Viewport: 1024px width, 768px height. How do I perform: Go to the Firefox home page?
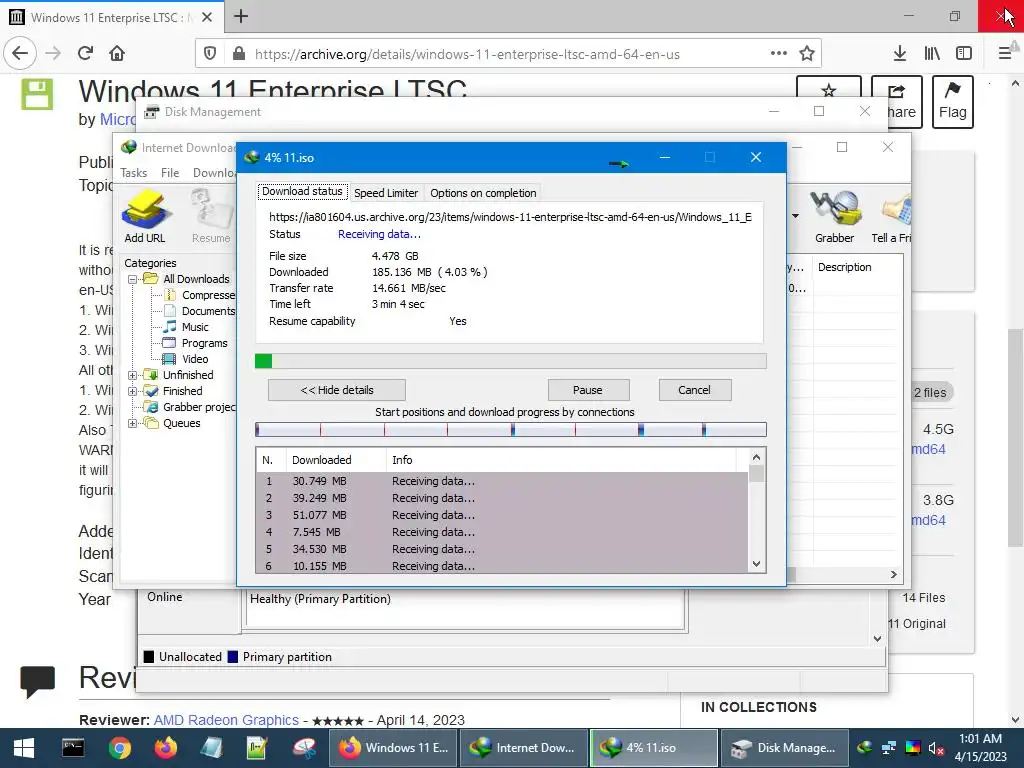[117, 54]
